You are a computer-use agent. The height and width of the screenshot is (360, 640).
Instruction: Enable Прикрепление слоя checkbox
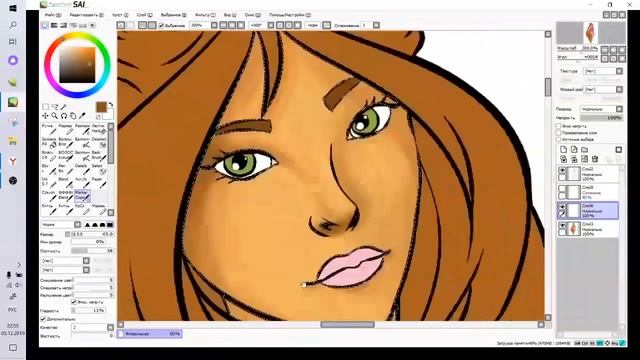click(x=558, y=133)
